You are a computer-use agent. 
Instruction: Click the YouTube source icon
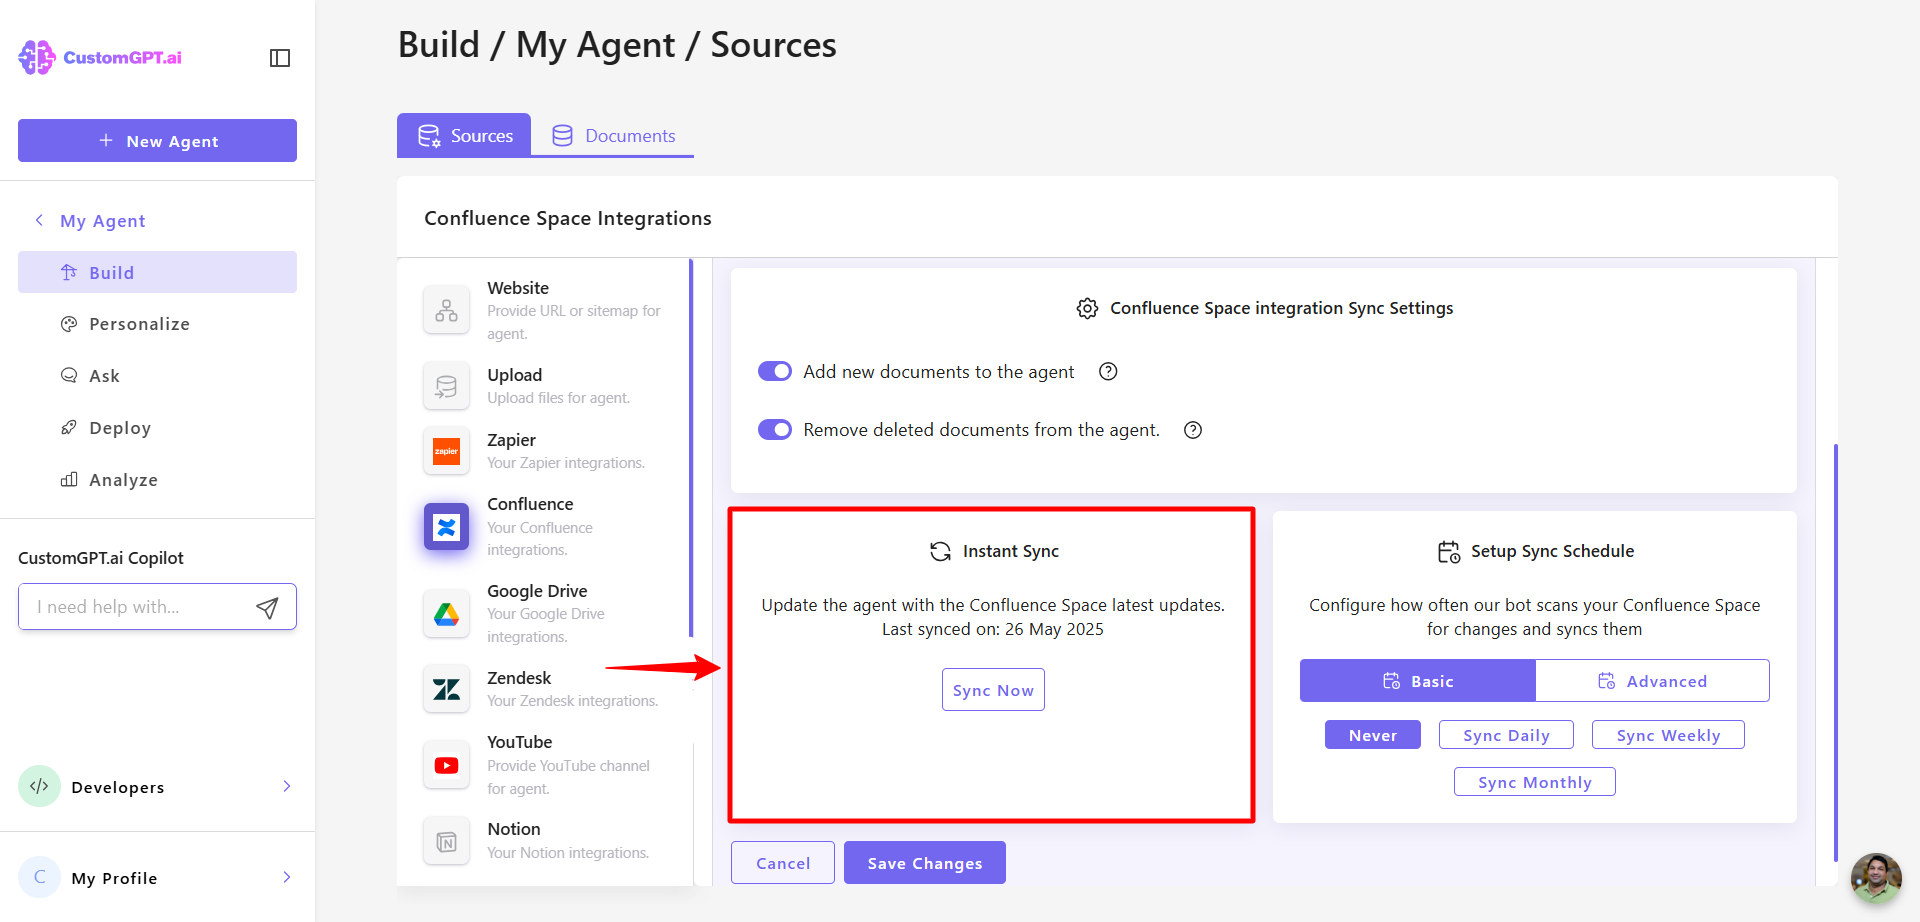pos(446,765)
